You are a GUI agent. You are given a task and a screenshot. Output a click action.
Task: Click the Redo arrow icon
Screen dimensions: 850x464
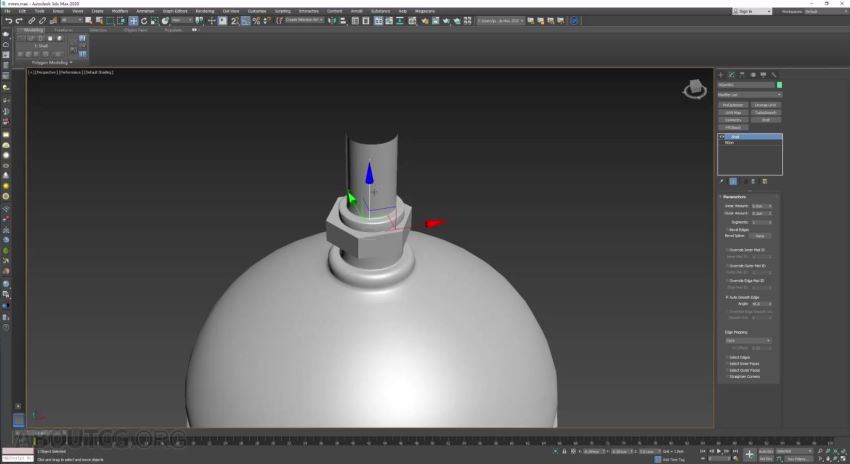[19, 21]
